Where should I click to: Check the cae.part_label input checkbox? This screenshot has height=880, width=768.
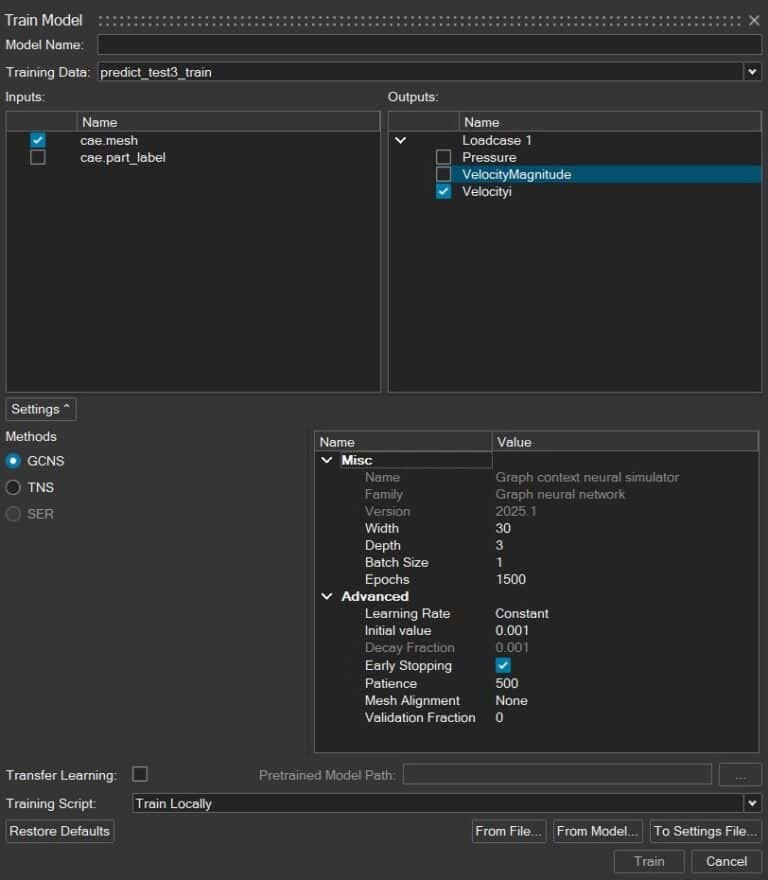tap(38, 157)
